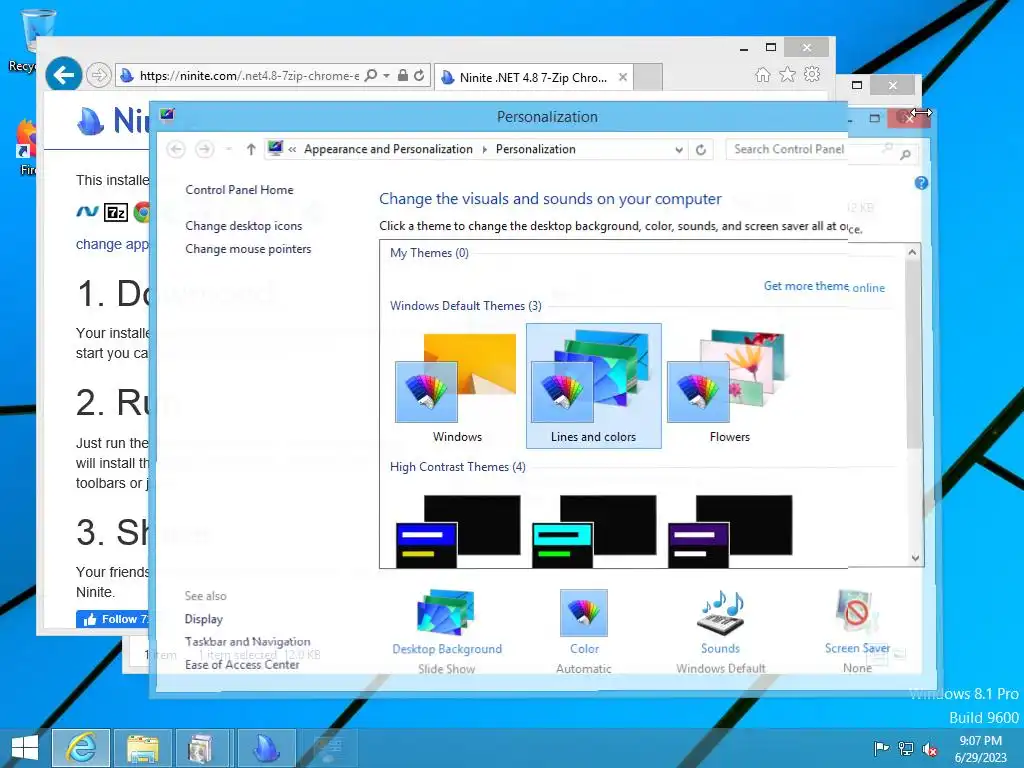Click the themes list scrollbar thumb
The height and width of the screenshot is (768, 1024).
(x=914, y=355)
